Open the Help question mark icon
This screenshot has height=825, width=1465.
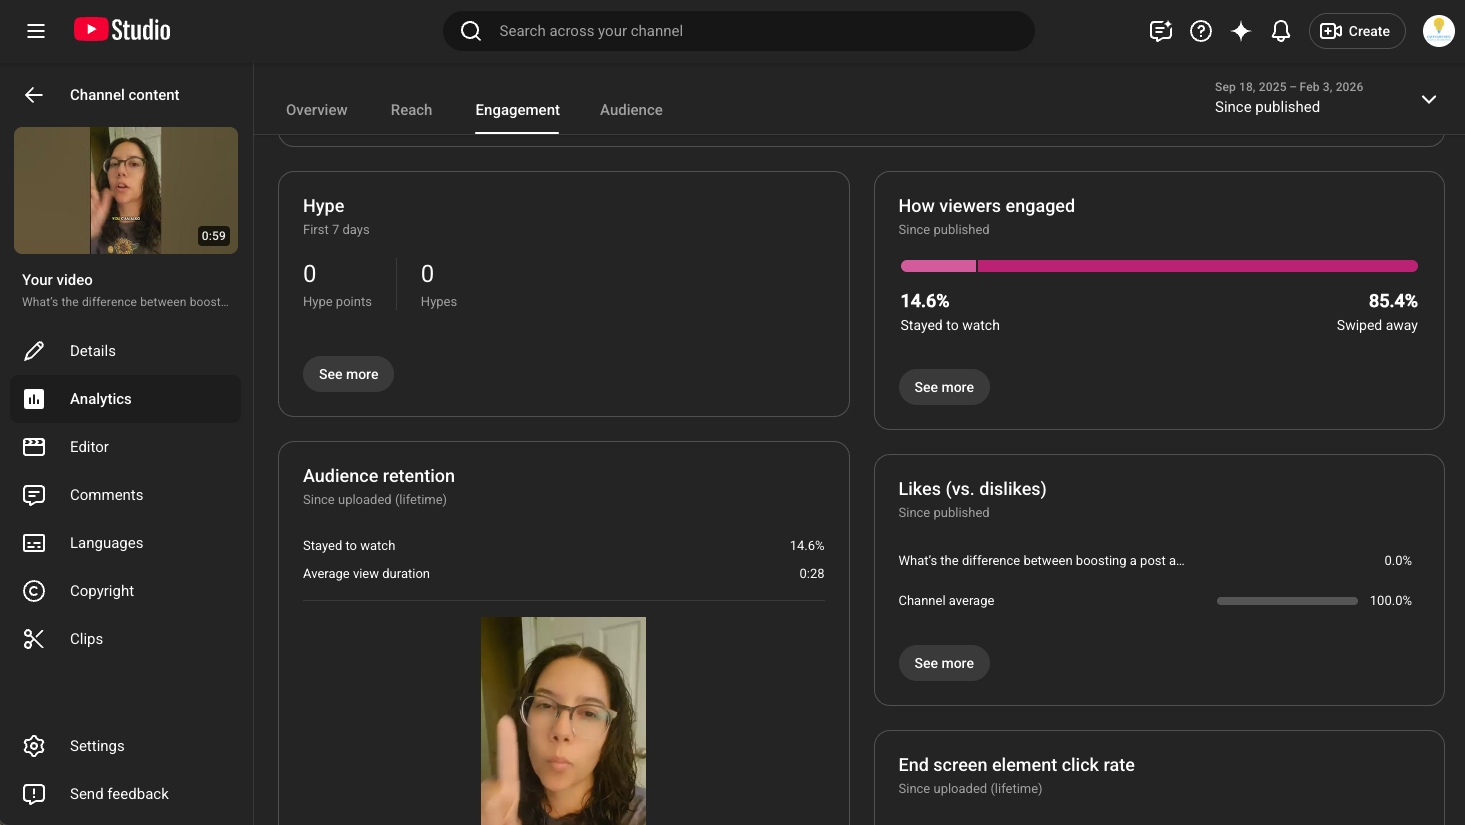click(x=1201, y=31)
